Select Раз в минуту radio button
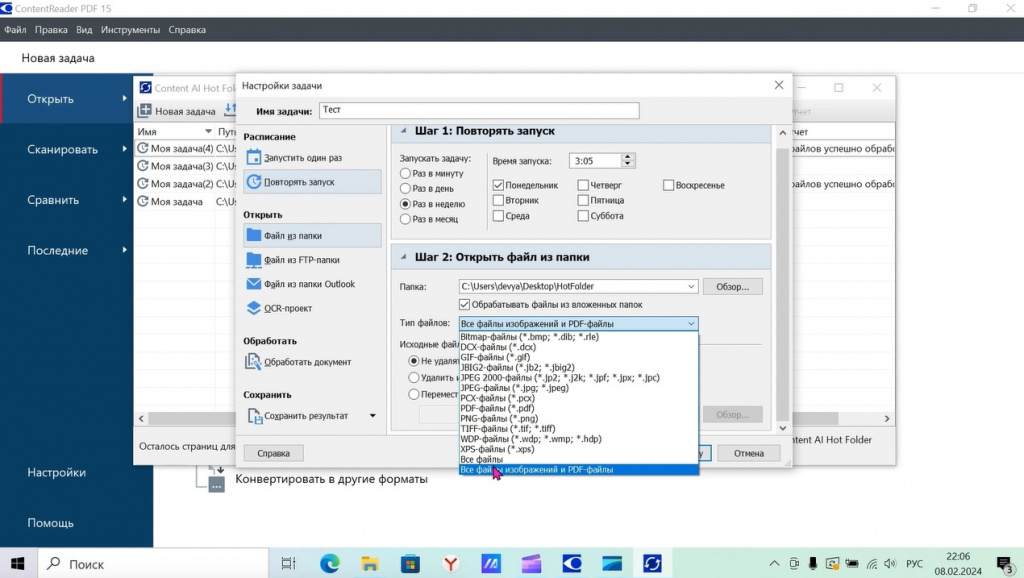Viewport: 1024px width, 578px height. tap(405, 173)
